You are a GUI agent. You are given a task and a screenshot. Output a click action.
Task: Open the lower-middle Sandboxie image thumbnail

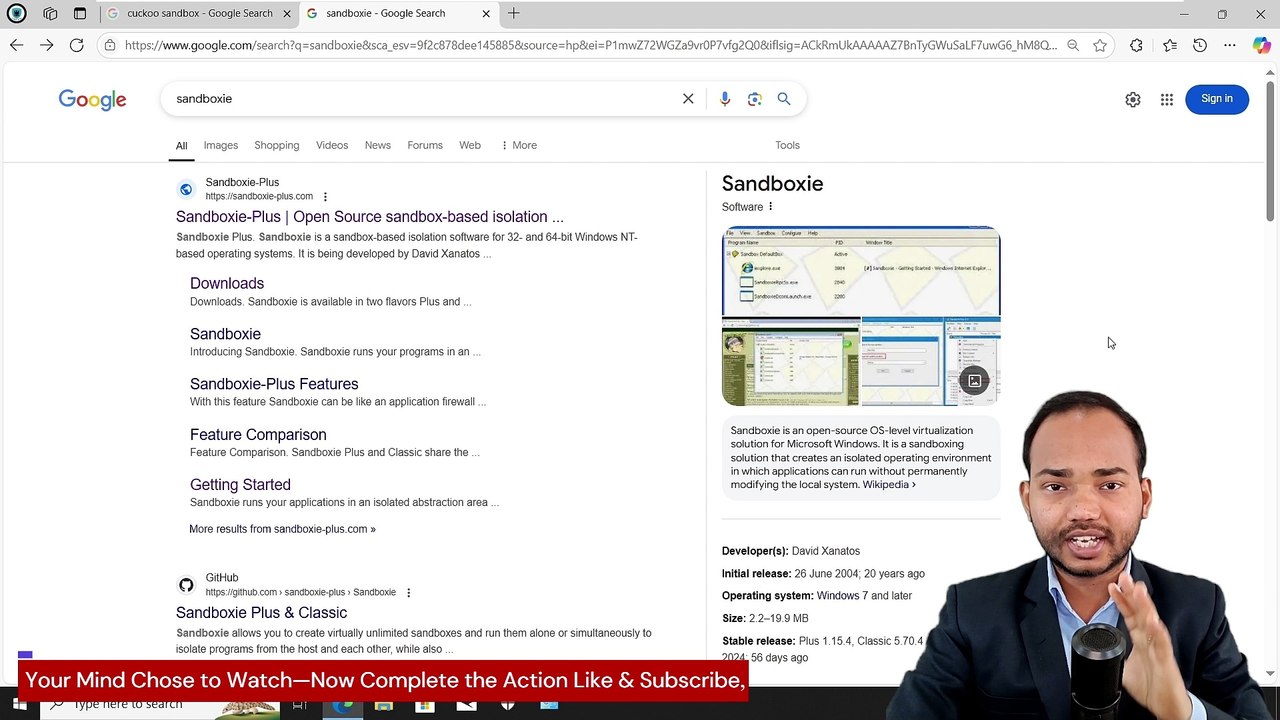[902, 362]
